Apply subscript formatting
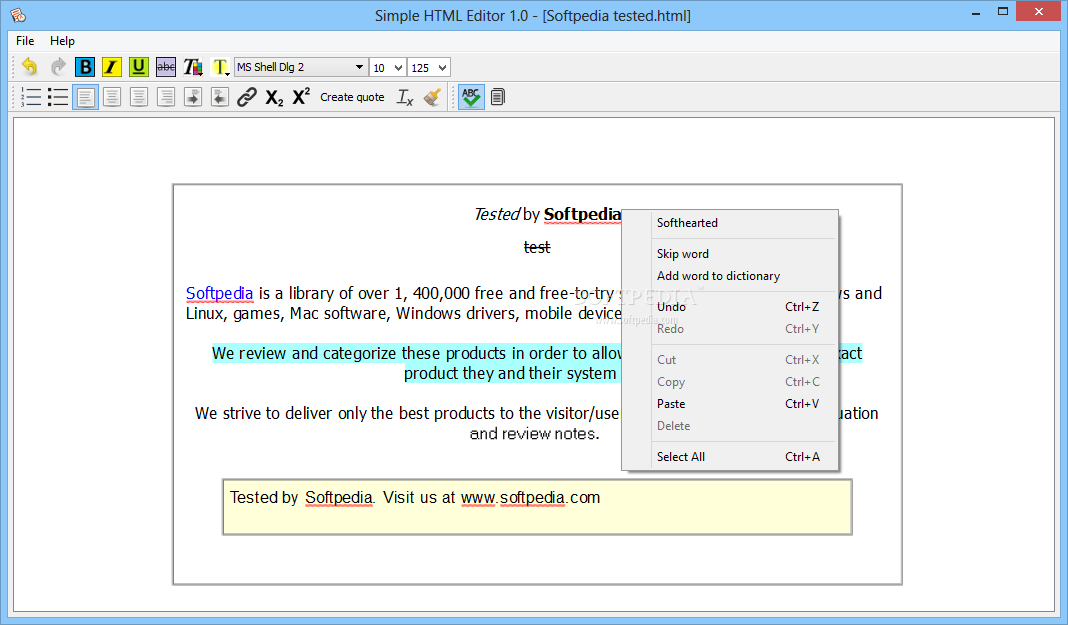The height and width of the screenshot is (625, 1068). (274, 97)
